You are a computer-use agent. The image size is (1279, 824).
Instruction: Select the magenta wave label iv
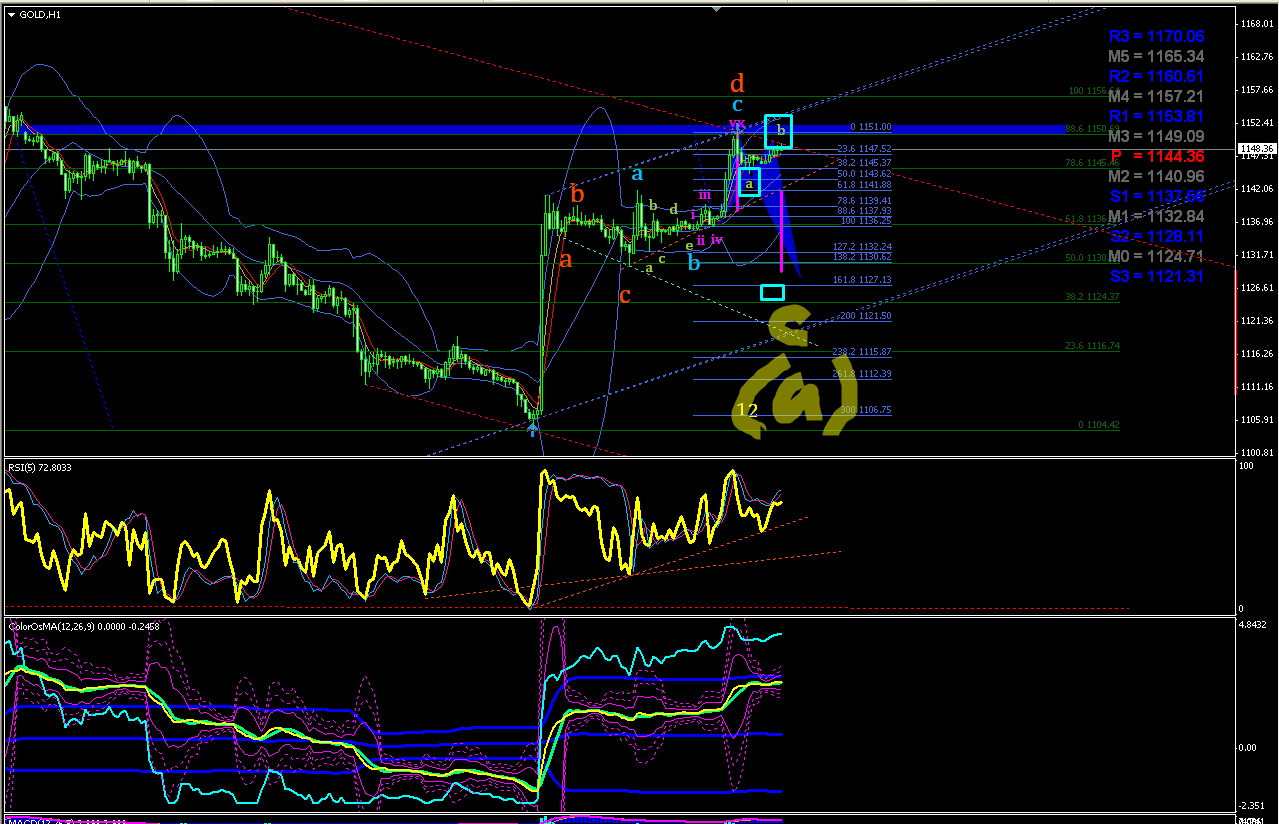(x=717, y=239)
